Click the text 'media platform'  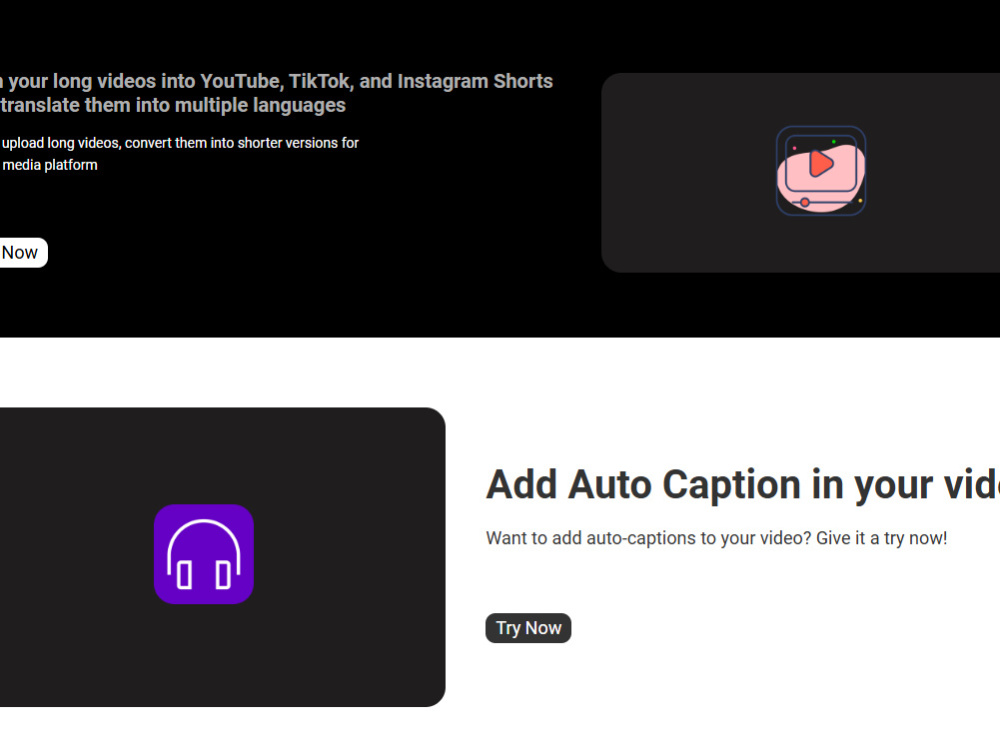50,165
